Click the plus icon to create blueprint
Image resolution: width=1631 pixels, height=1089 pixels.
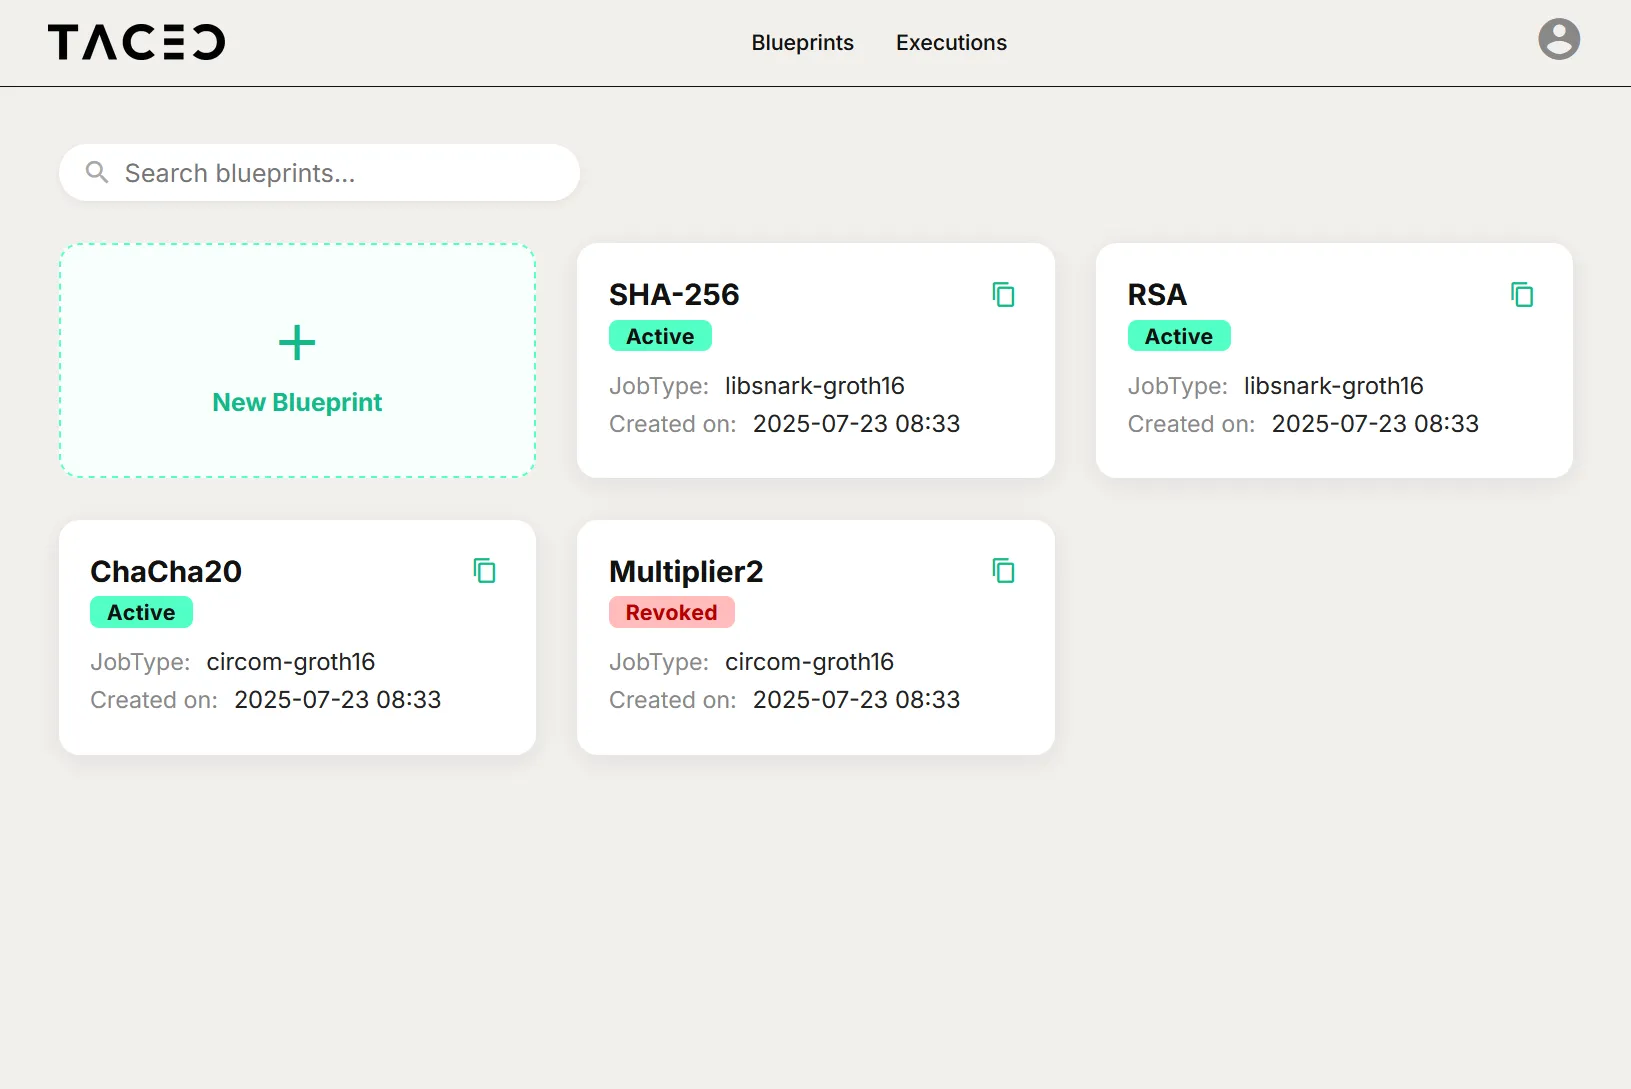pyautogui.click(x=297, y=343)
